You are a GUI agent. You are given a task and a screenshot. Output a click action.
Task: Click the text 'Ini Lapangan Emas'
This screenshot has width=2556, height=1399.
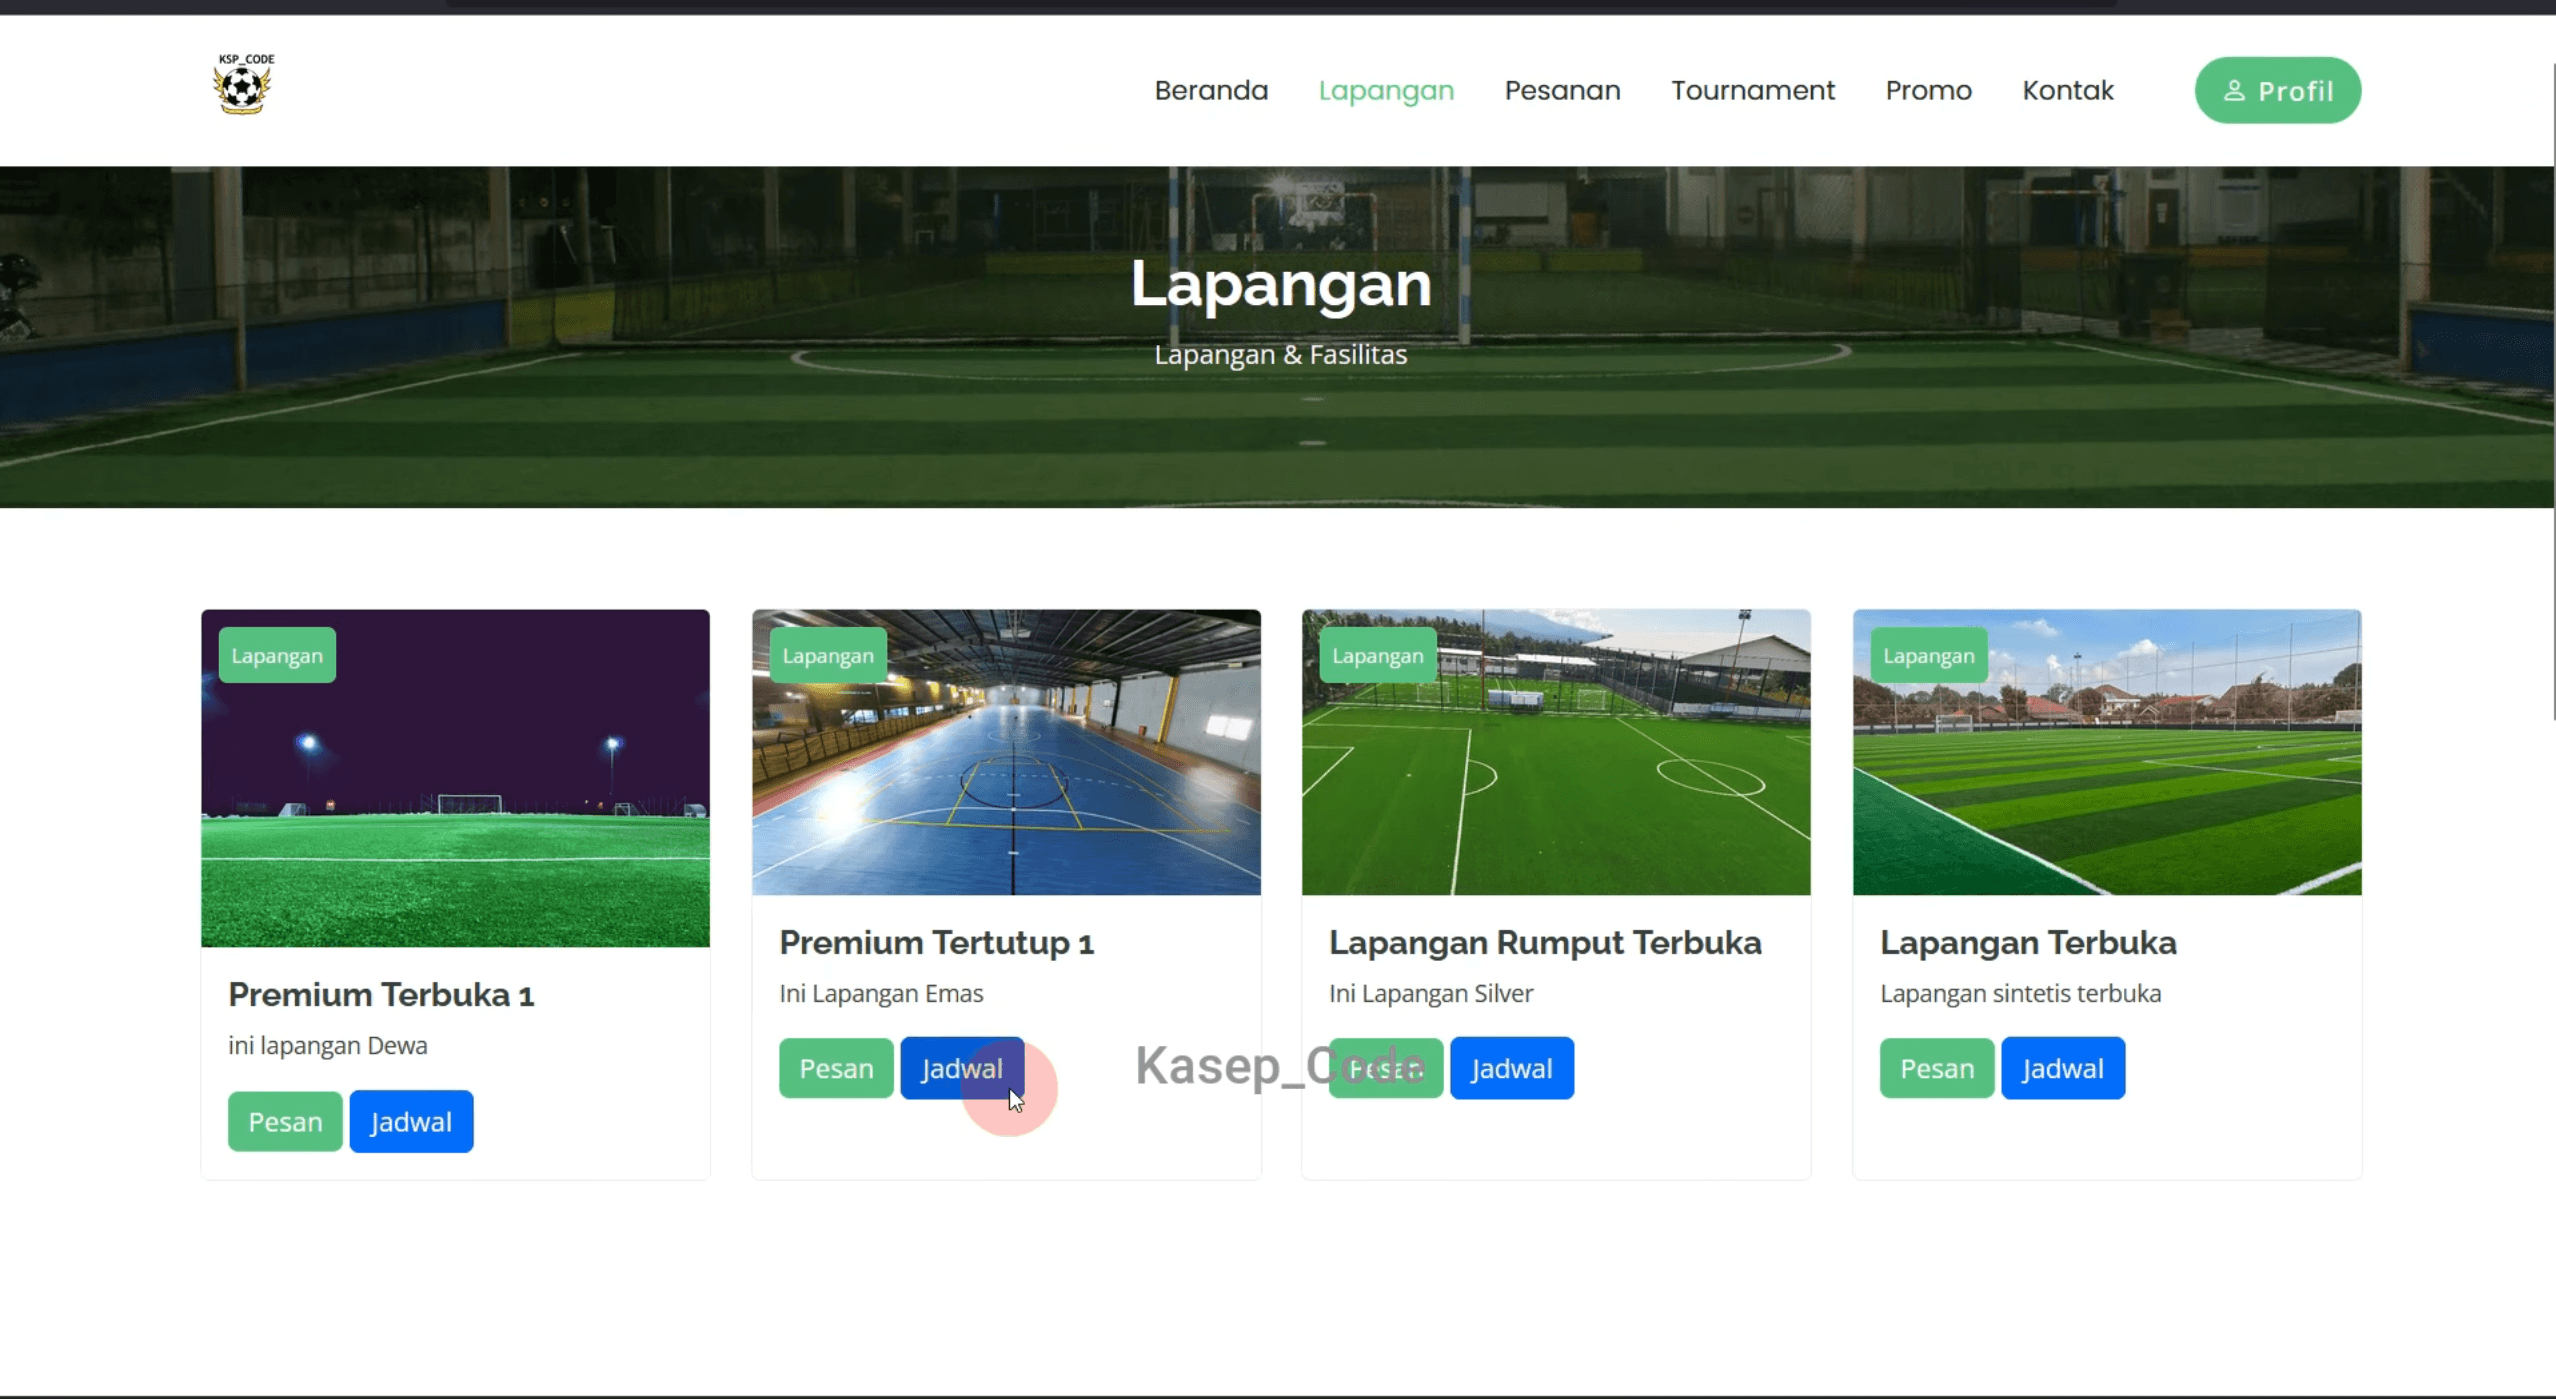(881, 993)
